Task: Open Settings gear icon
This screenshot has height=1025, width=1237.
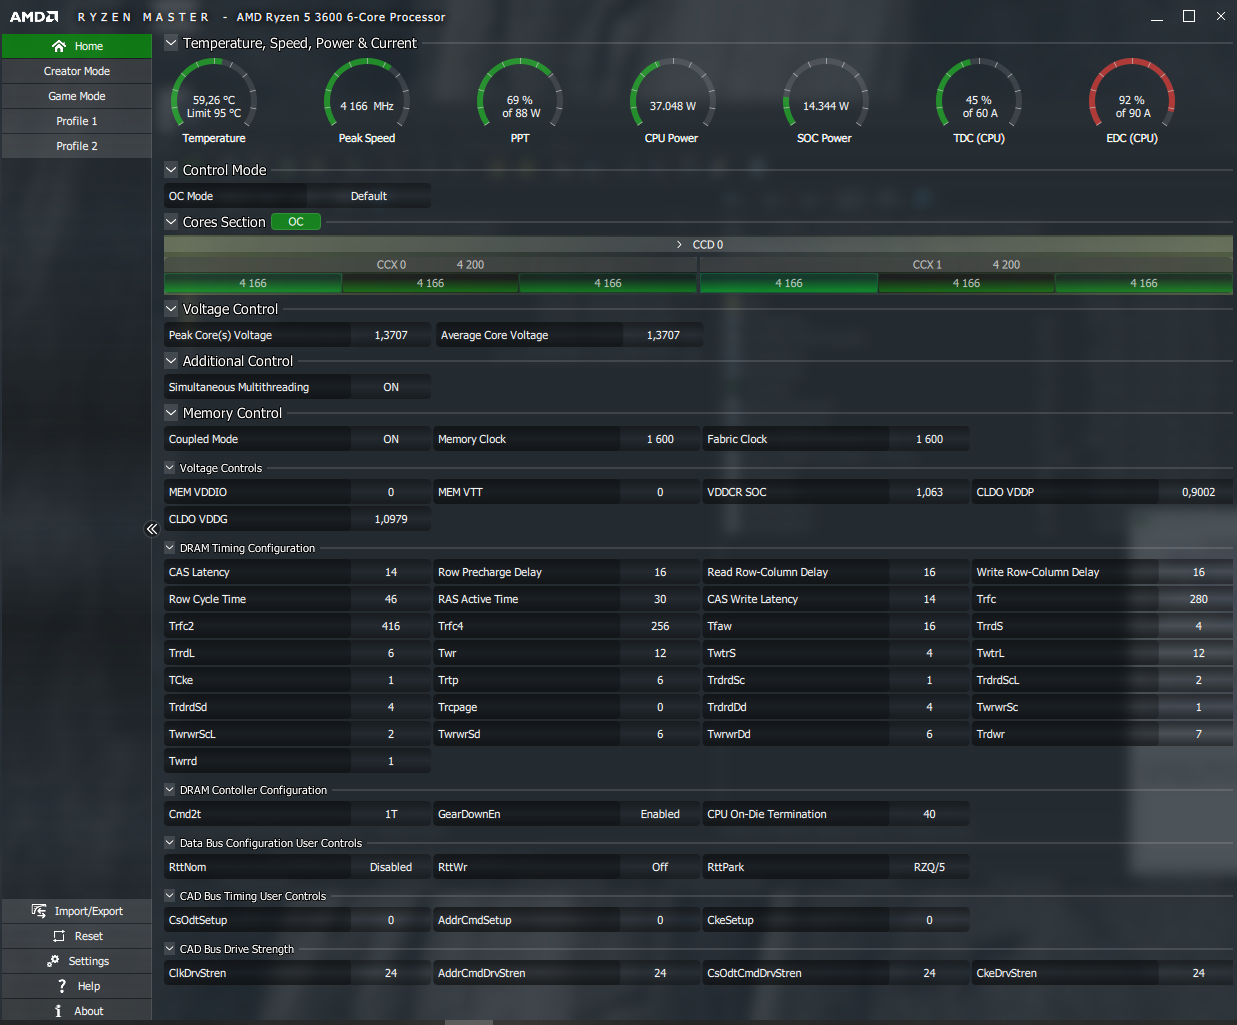Action: (53, 961)
